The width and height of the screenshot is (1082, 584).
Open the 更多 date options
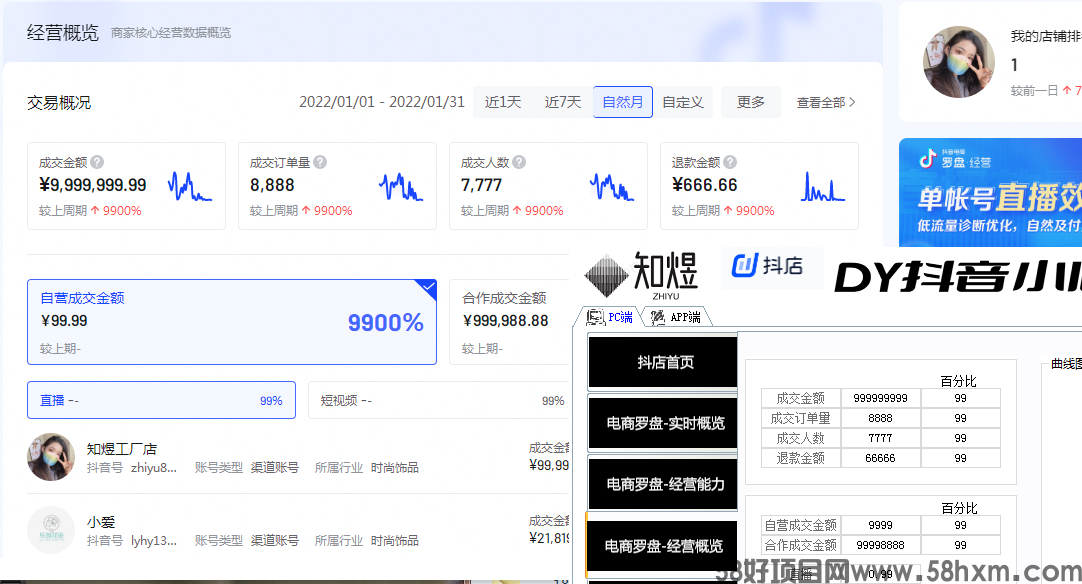coord(751,102)
